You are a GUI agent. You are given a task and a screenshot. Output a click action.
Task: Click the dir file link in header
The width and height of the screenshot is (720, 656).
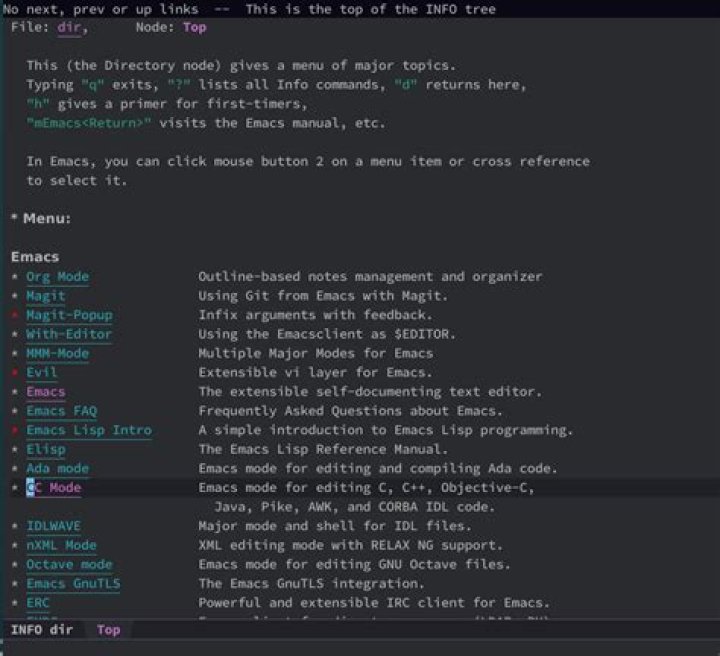point(69,28)
